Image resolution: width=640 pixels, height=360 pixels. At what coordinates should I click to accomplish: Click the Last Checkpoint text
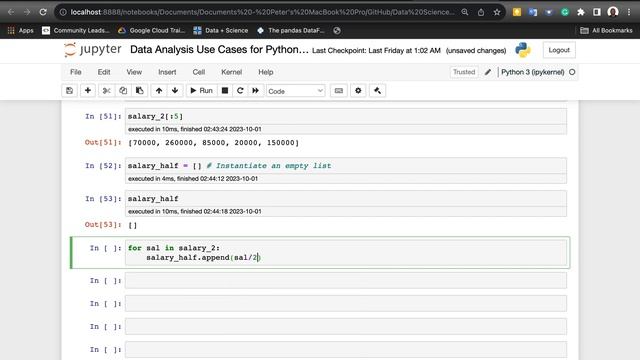point(376,51)
